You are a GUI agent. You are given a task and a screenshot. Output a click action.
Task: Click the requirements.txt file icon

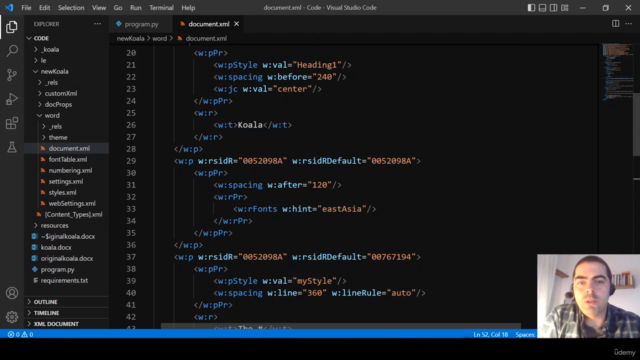tap(36, 280)
